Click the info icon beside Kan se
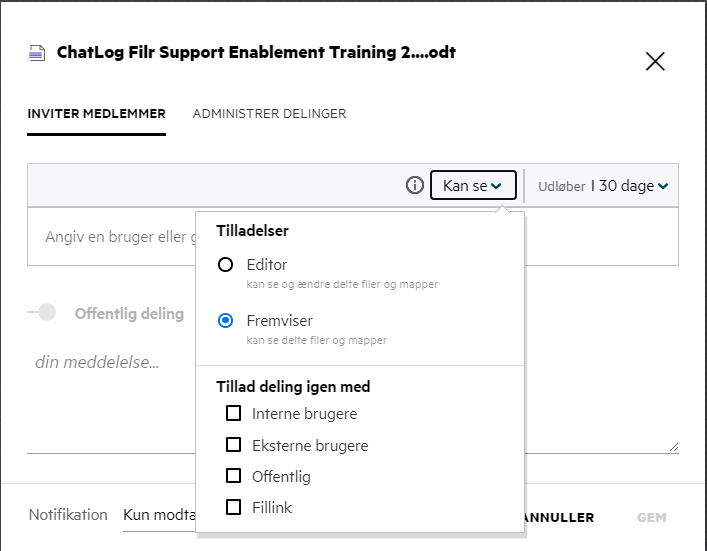707x551 pixels. point(414,186)
